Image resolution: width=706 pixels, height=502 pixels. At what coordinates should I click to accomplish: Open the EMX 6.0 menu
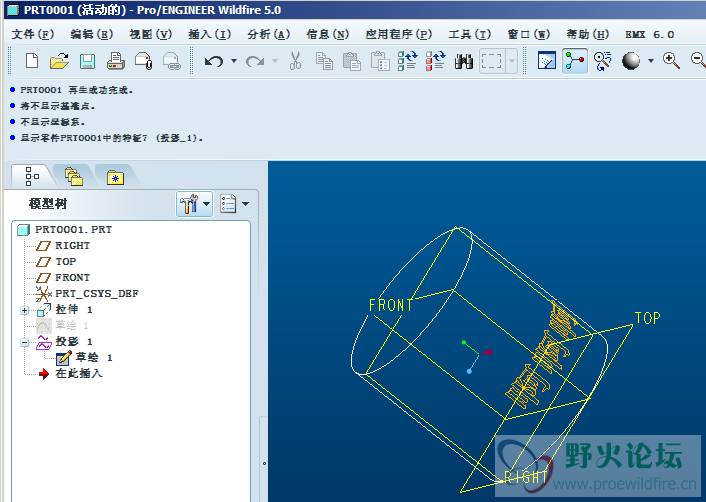tap(649, 34)
